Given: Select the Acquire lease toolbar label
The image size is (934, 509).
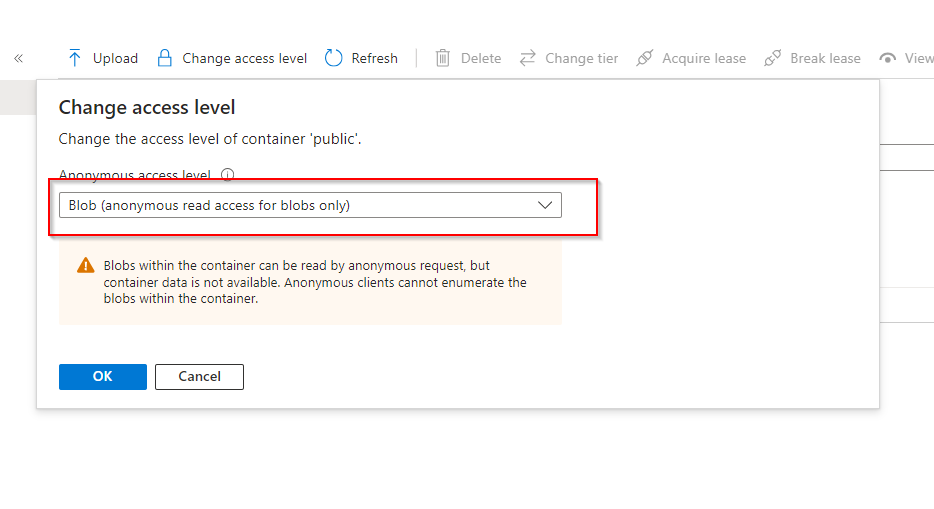Looking at the screenshot, I should tap(704, 58).
